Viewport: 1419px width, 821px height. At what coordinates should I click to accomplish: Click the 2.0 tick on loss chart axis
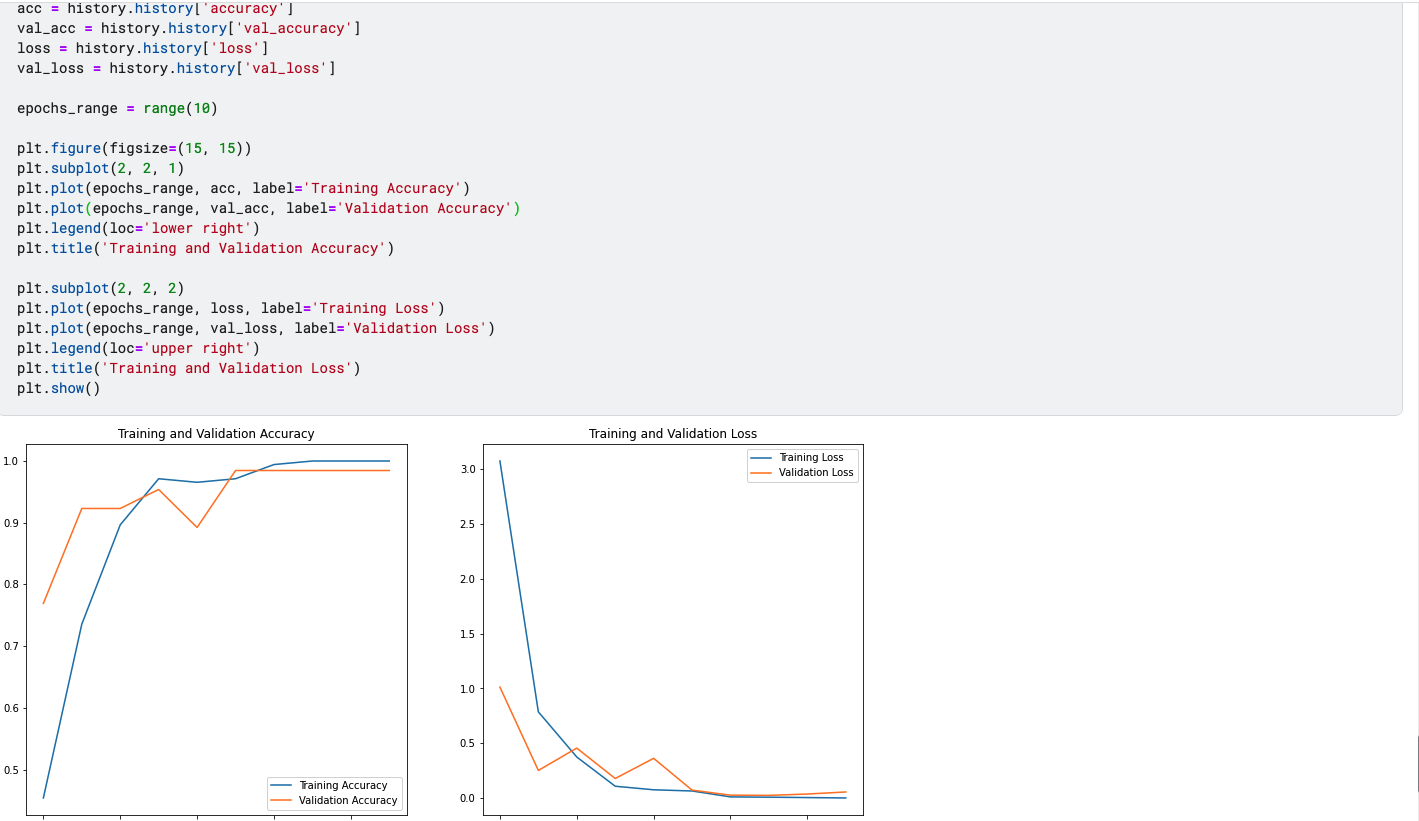click(x=468, y=579)
